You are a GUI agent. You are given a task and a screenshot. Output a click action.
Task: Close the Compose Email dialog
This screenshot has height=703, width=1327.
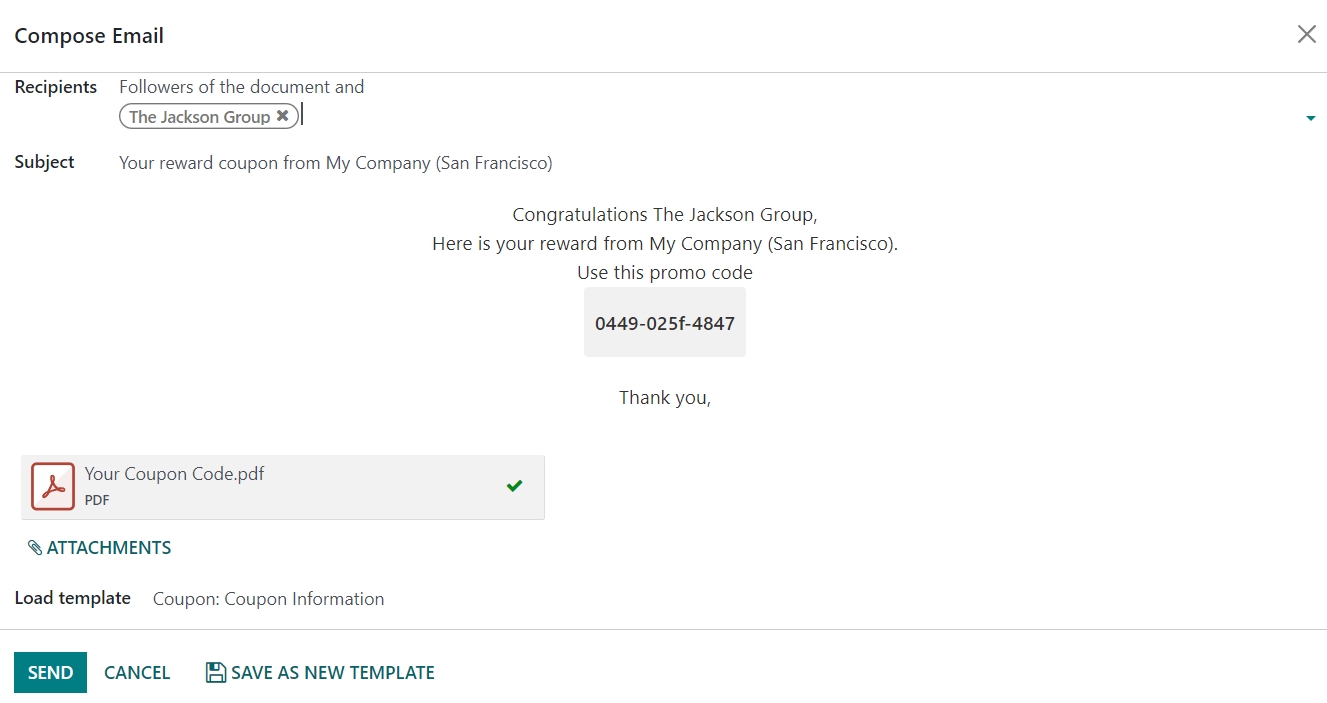tap(1306, 35)
